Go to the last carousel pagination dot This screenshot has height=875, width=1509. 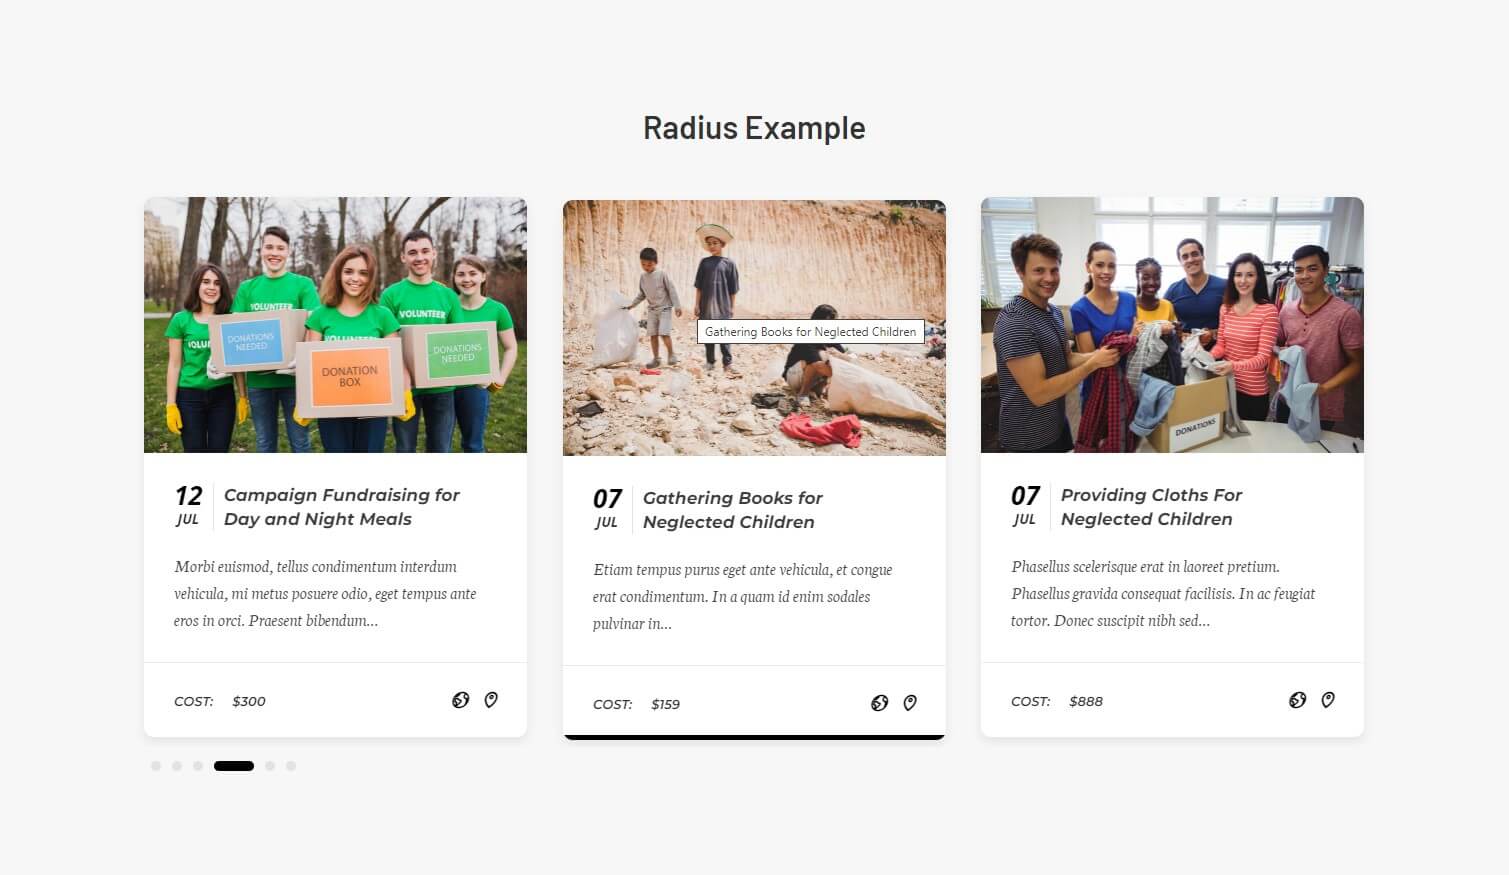pyautogui.click(x=291, y=766)
